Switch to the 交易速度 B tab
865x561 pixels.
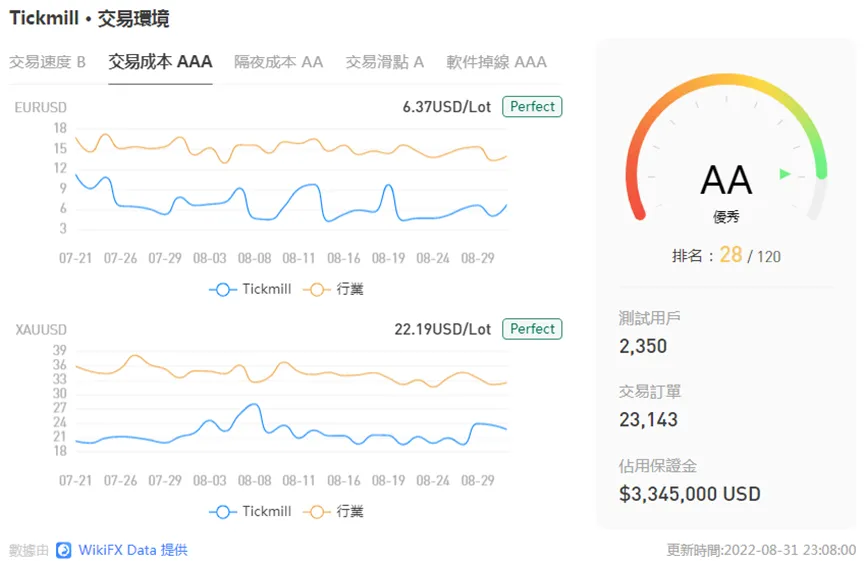47,62
